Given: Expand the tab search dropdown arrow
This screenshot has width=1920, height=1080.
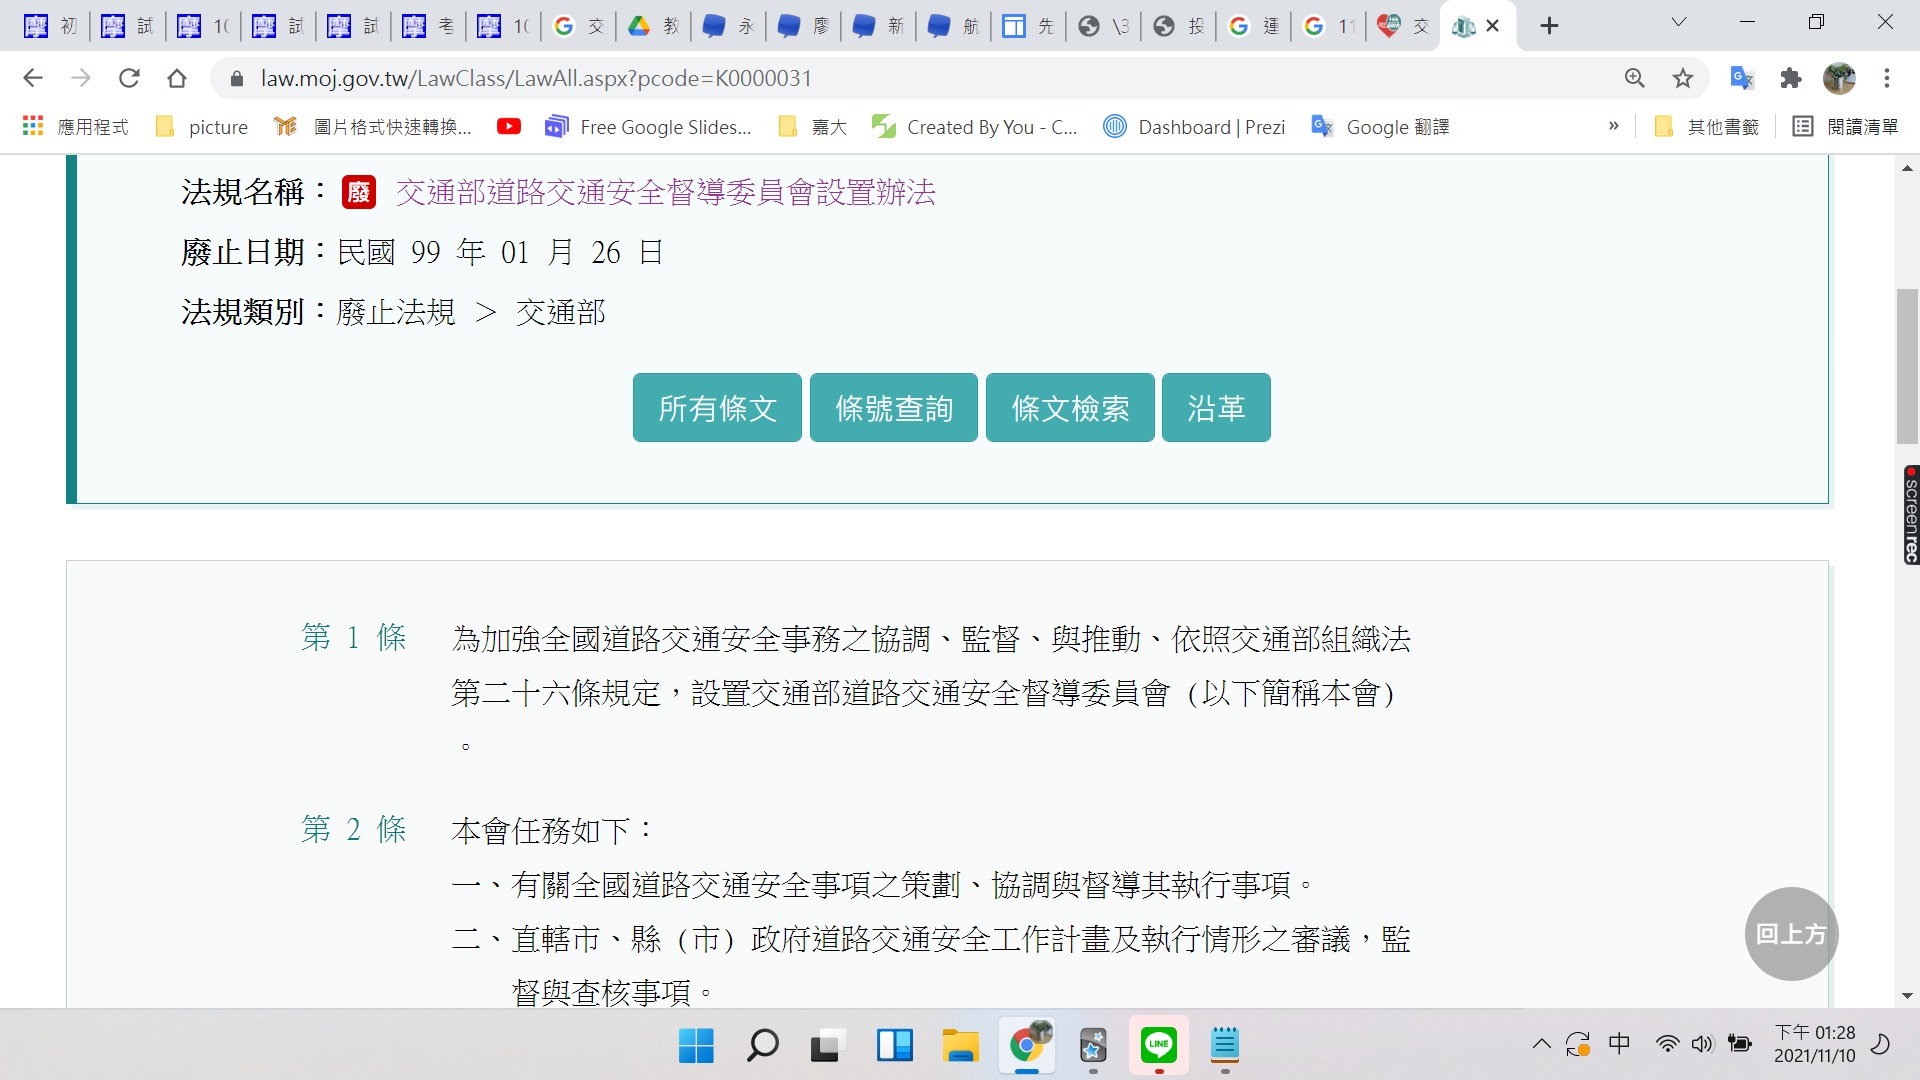Looking at the screenshot, I should (1679, 23).
